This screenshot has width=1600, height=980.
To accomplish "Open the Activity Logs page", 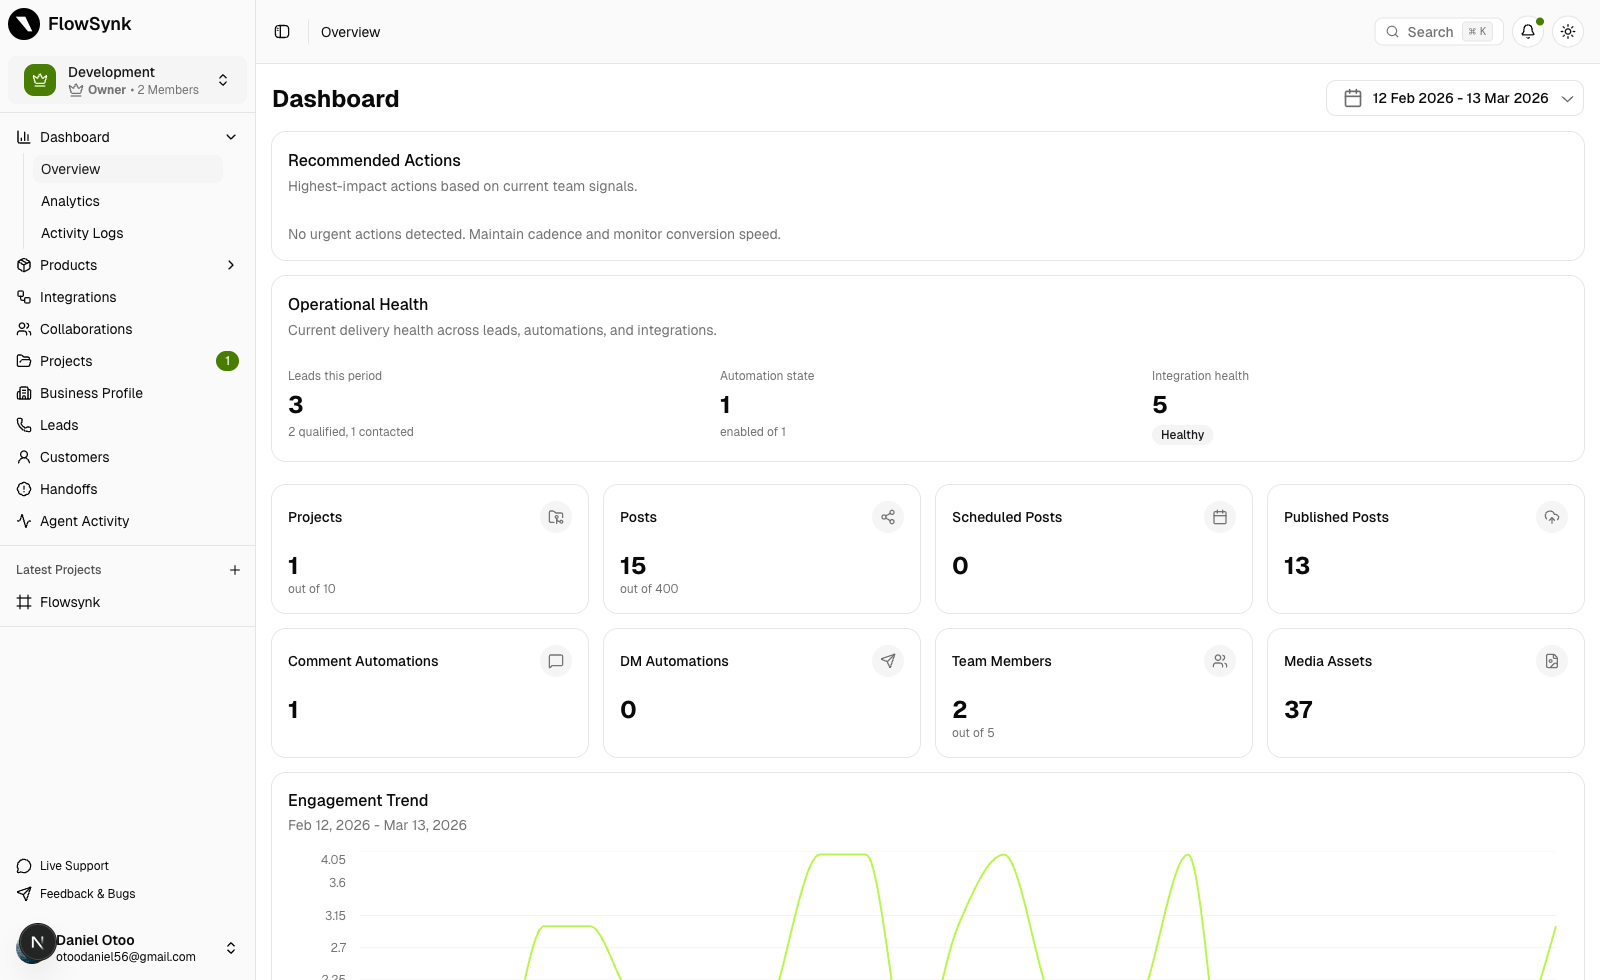I will (82, 233).
